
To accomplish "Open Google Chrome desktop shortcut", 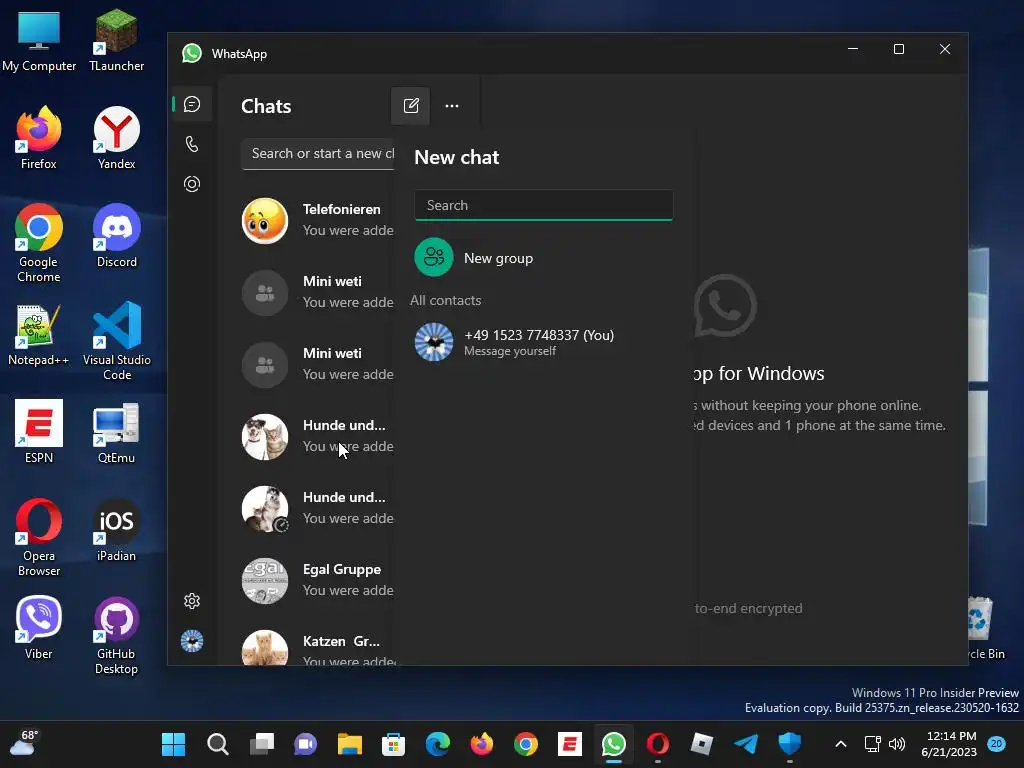I will (x=39, y=243).
